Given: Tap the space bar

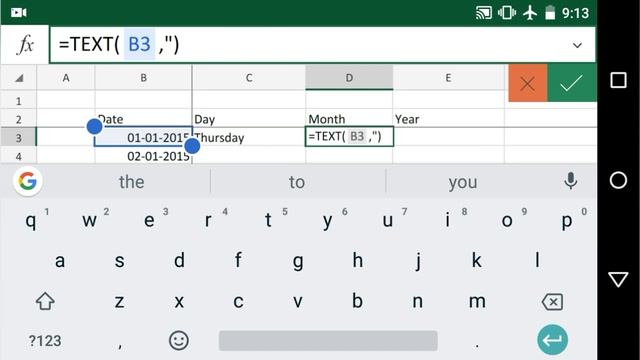Looking at the screenshot, I should [328, 340].
